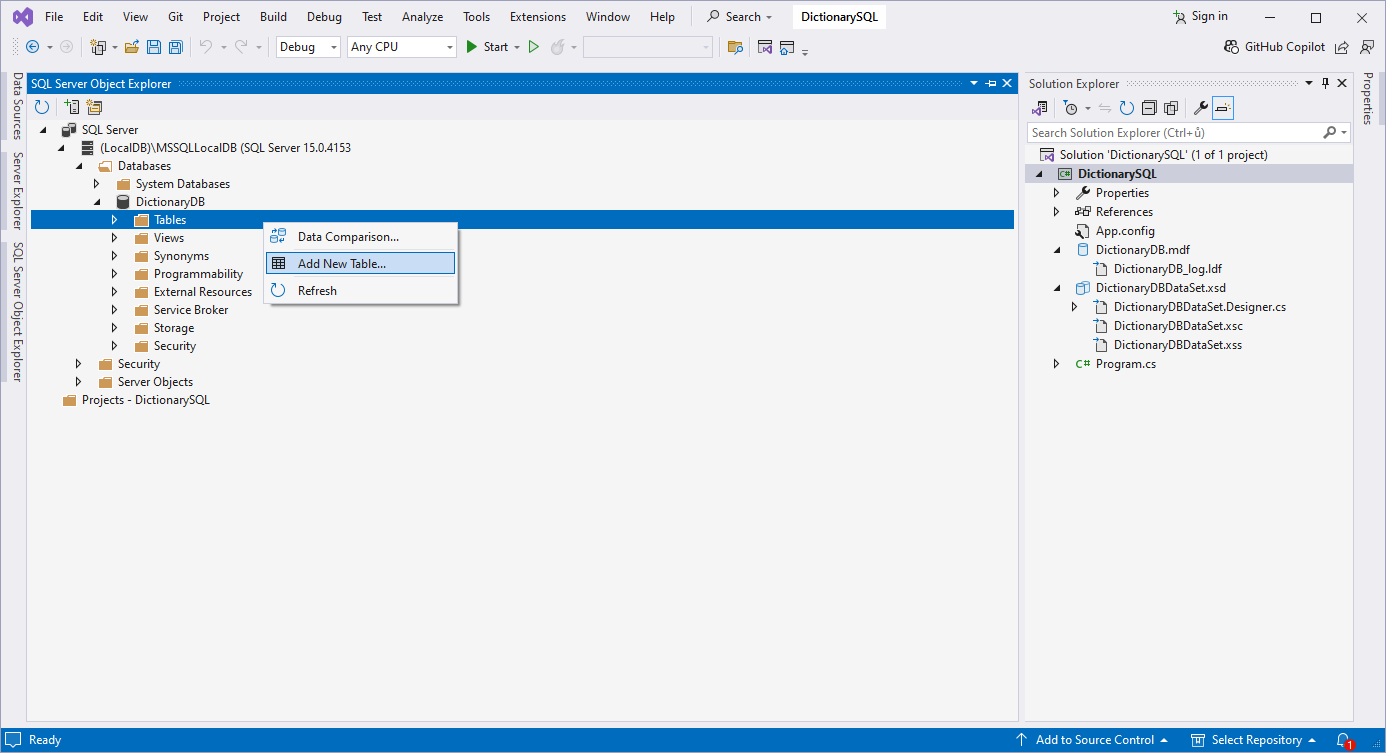Viewport: 1386px width, 753px height.
Task: Expand the Views folder node
Action: pos(114,238)
